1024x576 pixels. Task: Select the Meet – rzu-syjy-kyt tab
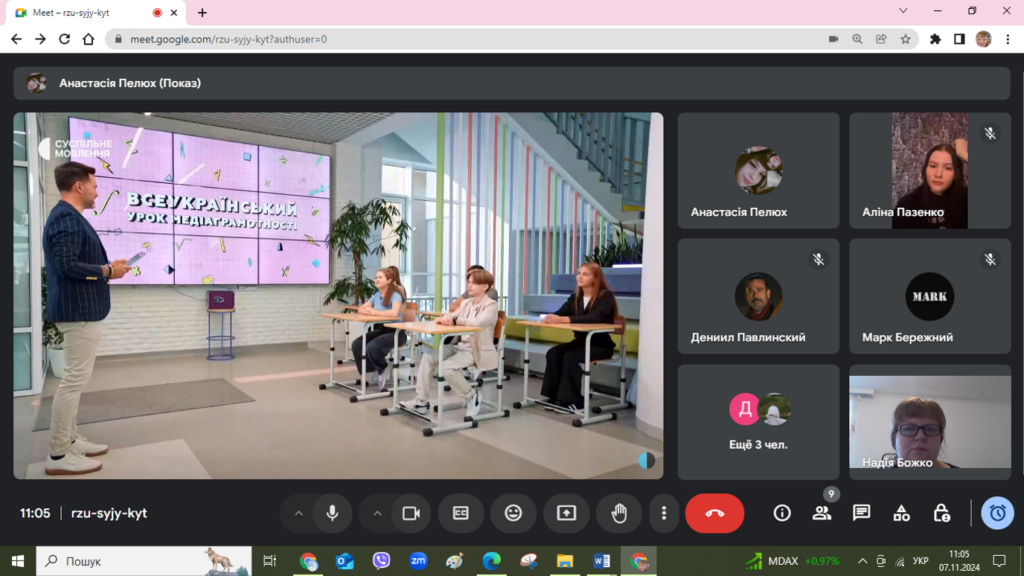point(96,12)
